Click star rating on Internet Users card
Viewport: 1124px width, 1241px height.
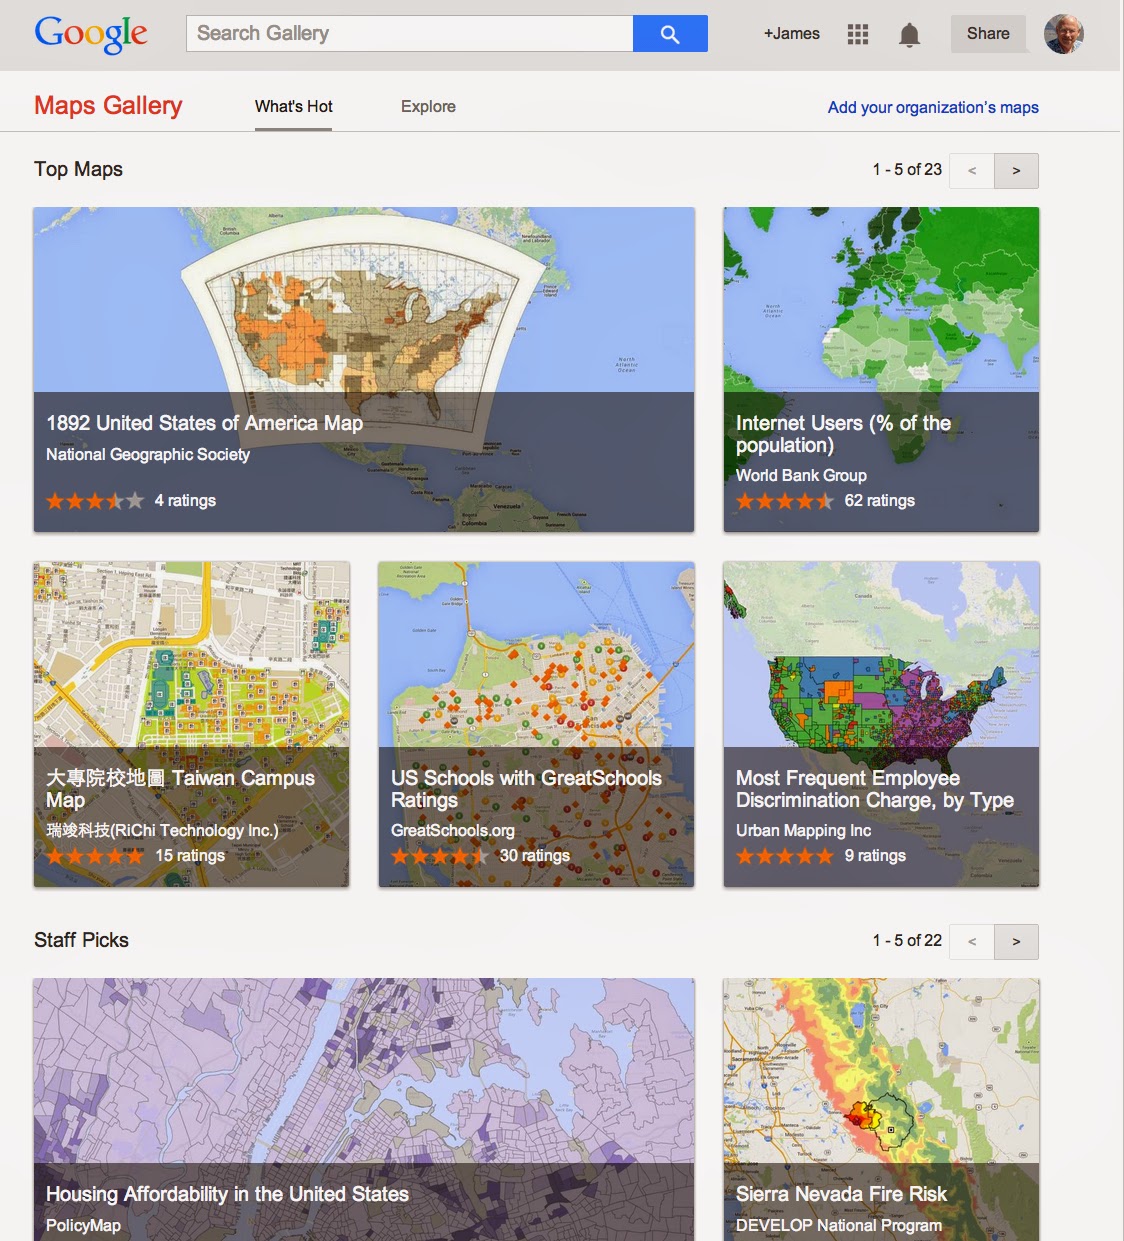click(x=785, y=501)
